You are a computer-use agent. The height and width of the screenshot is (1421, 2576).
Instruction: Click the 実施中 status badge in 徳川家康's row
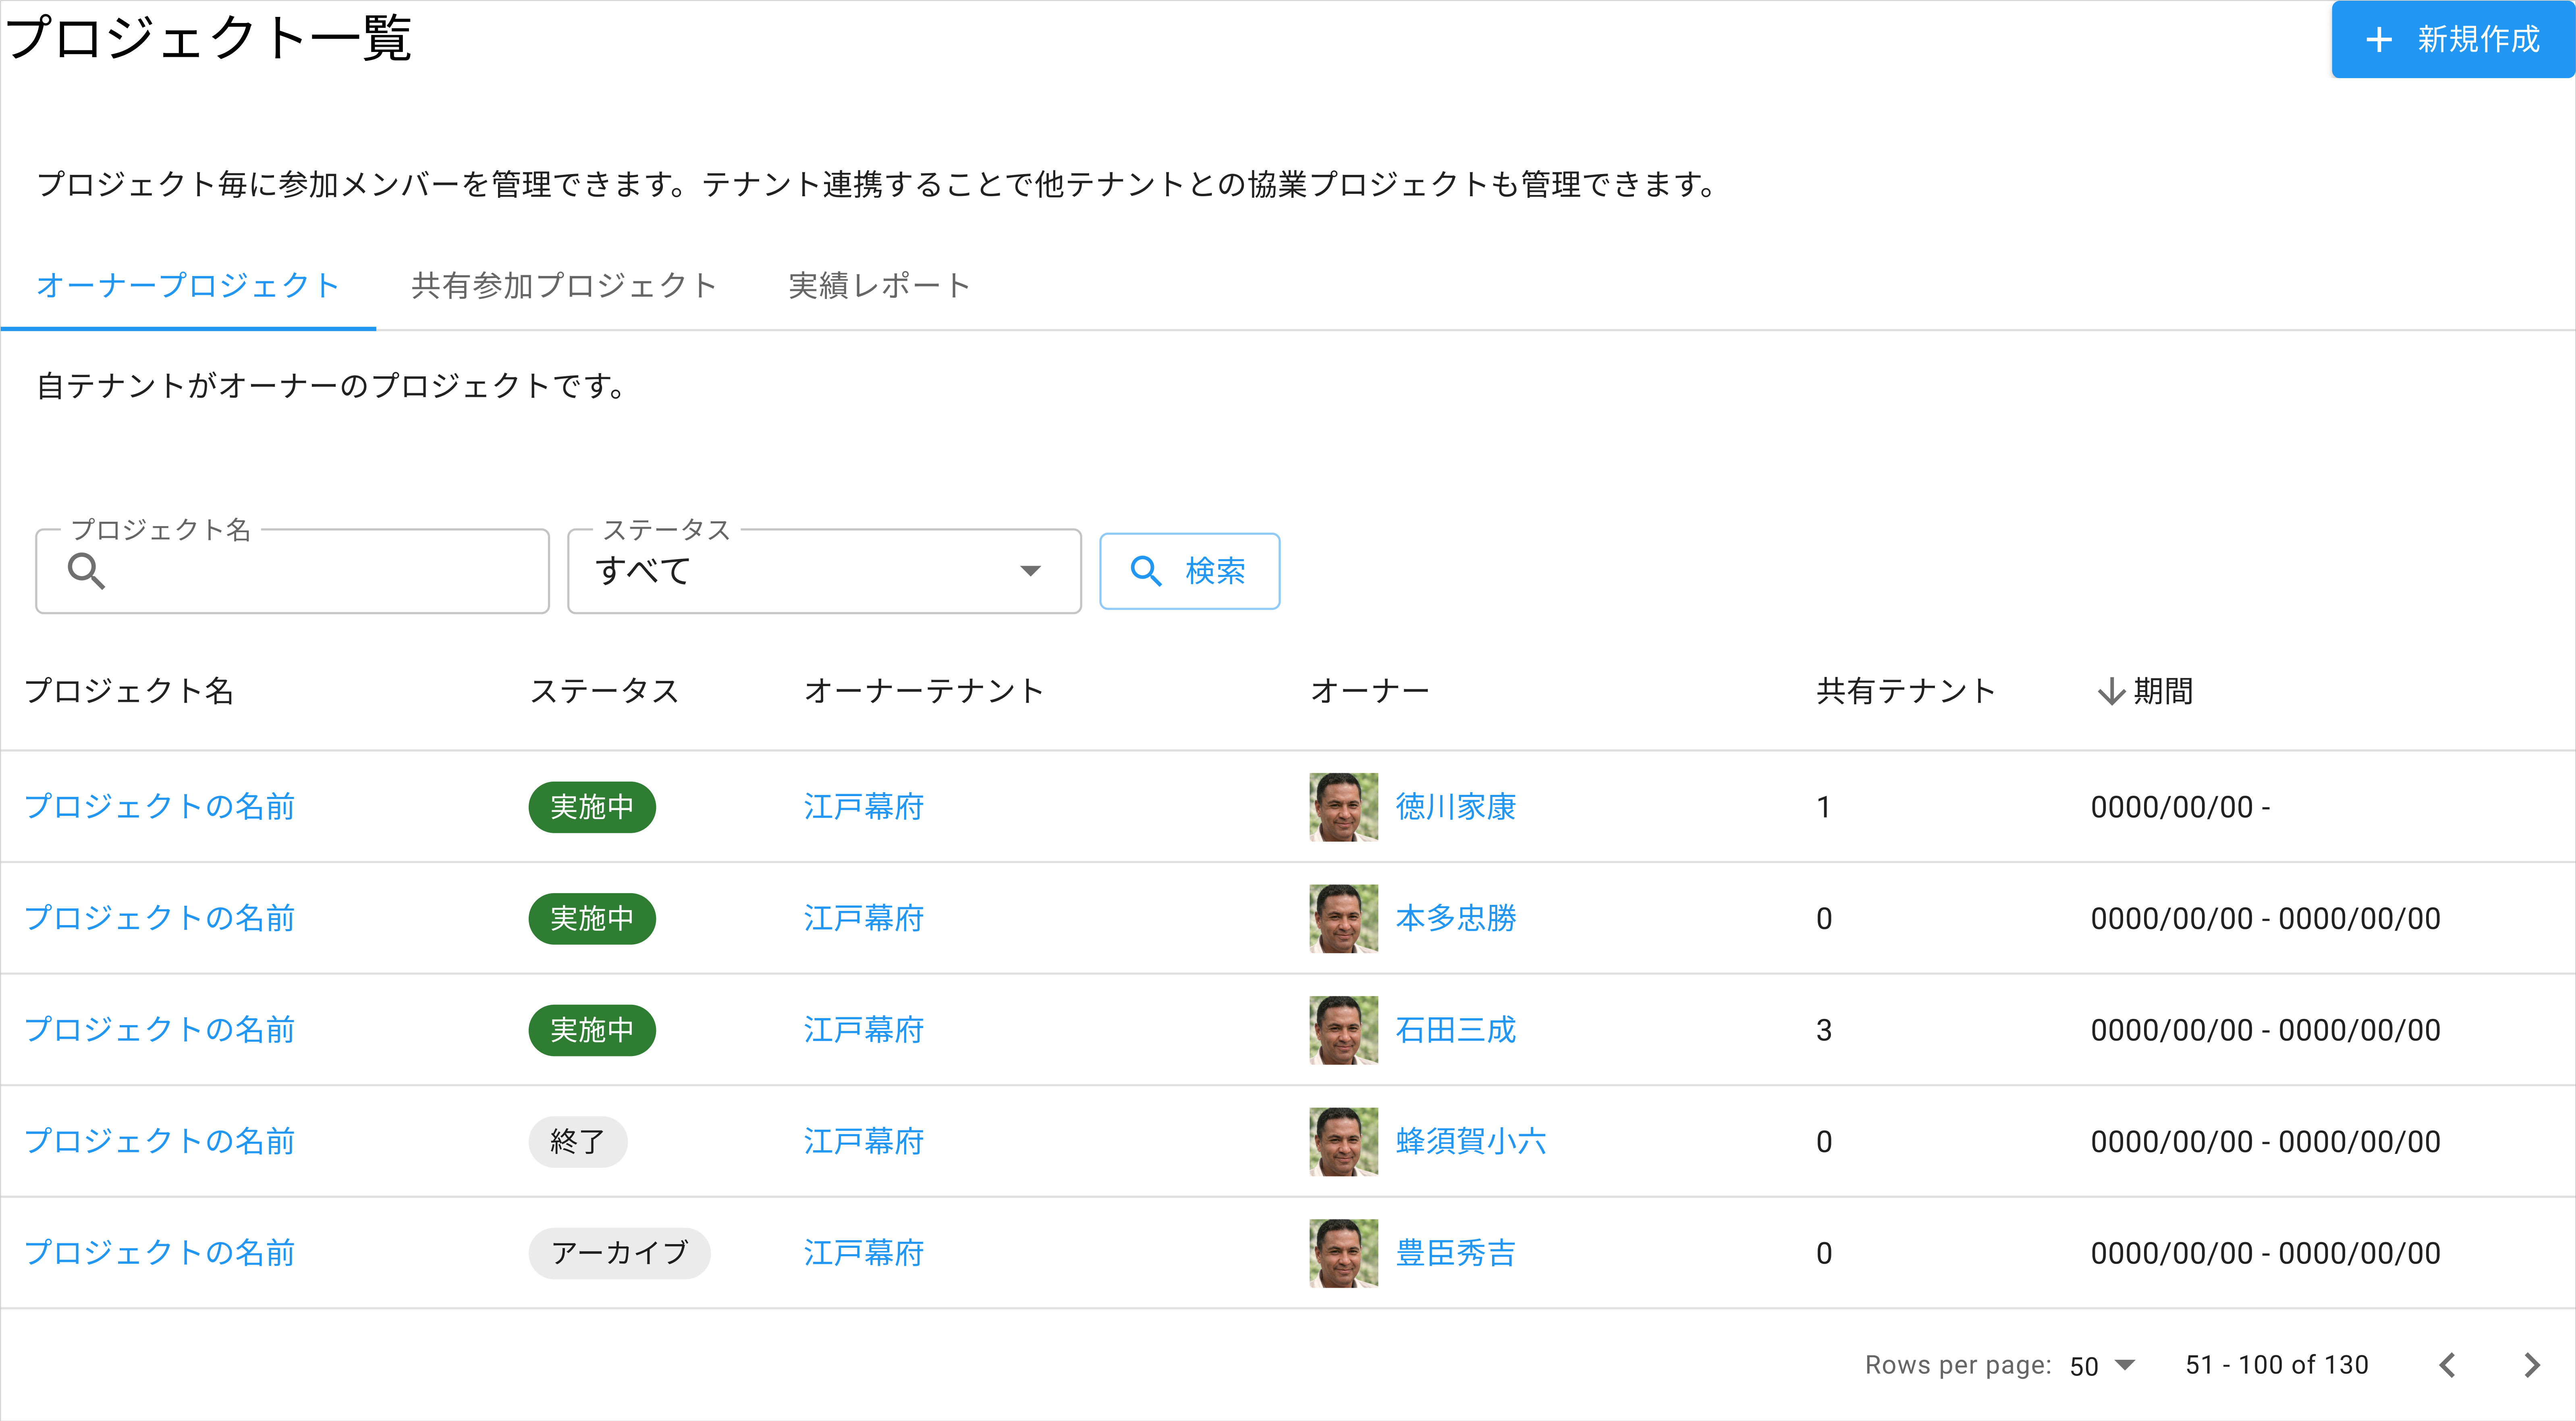tap(592, 807)
